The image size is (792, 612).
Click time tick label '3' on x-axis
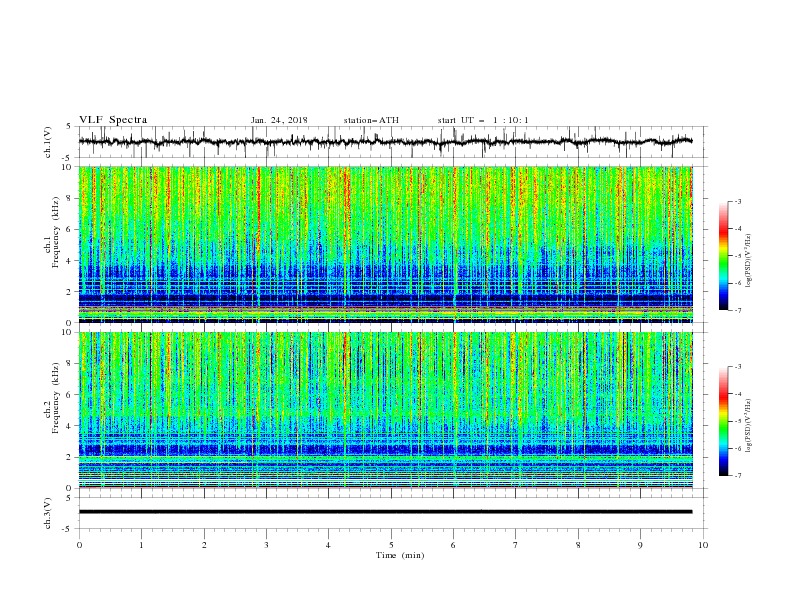tap(266, 545)
